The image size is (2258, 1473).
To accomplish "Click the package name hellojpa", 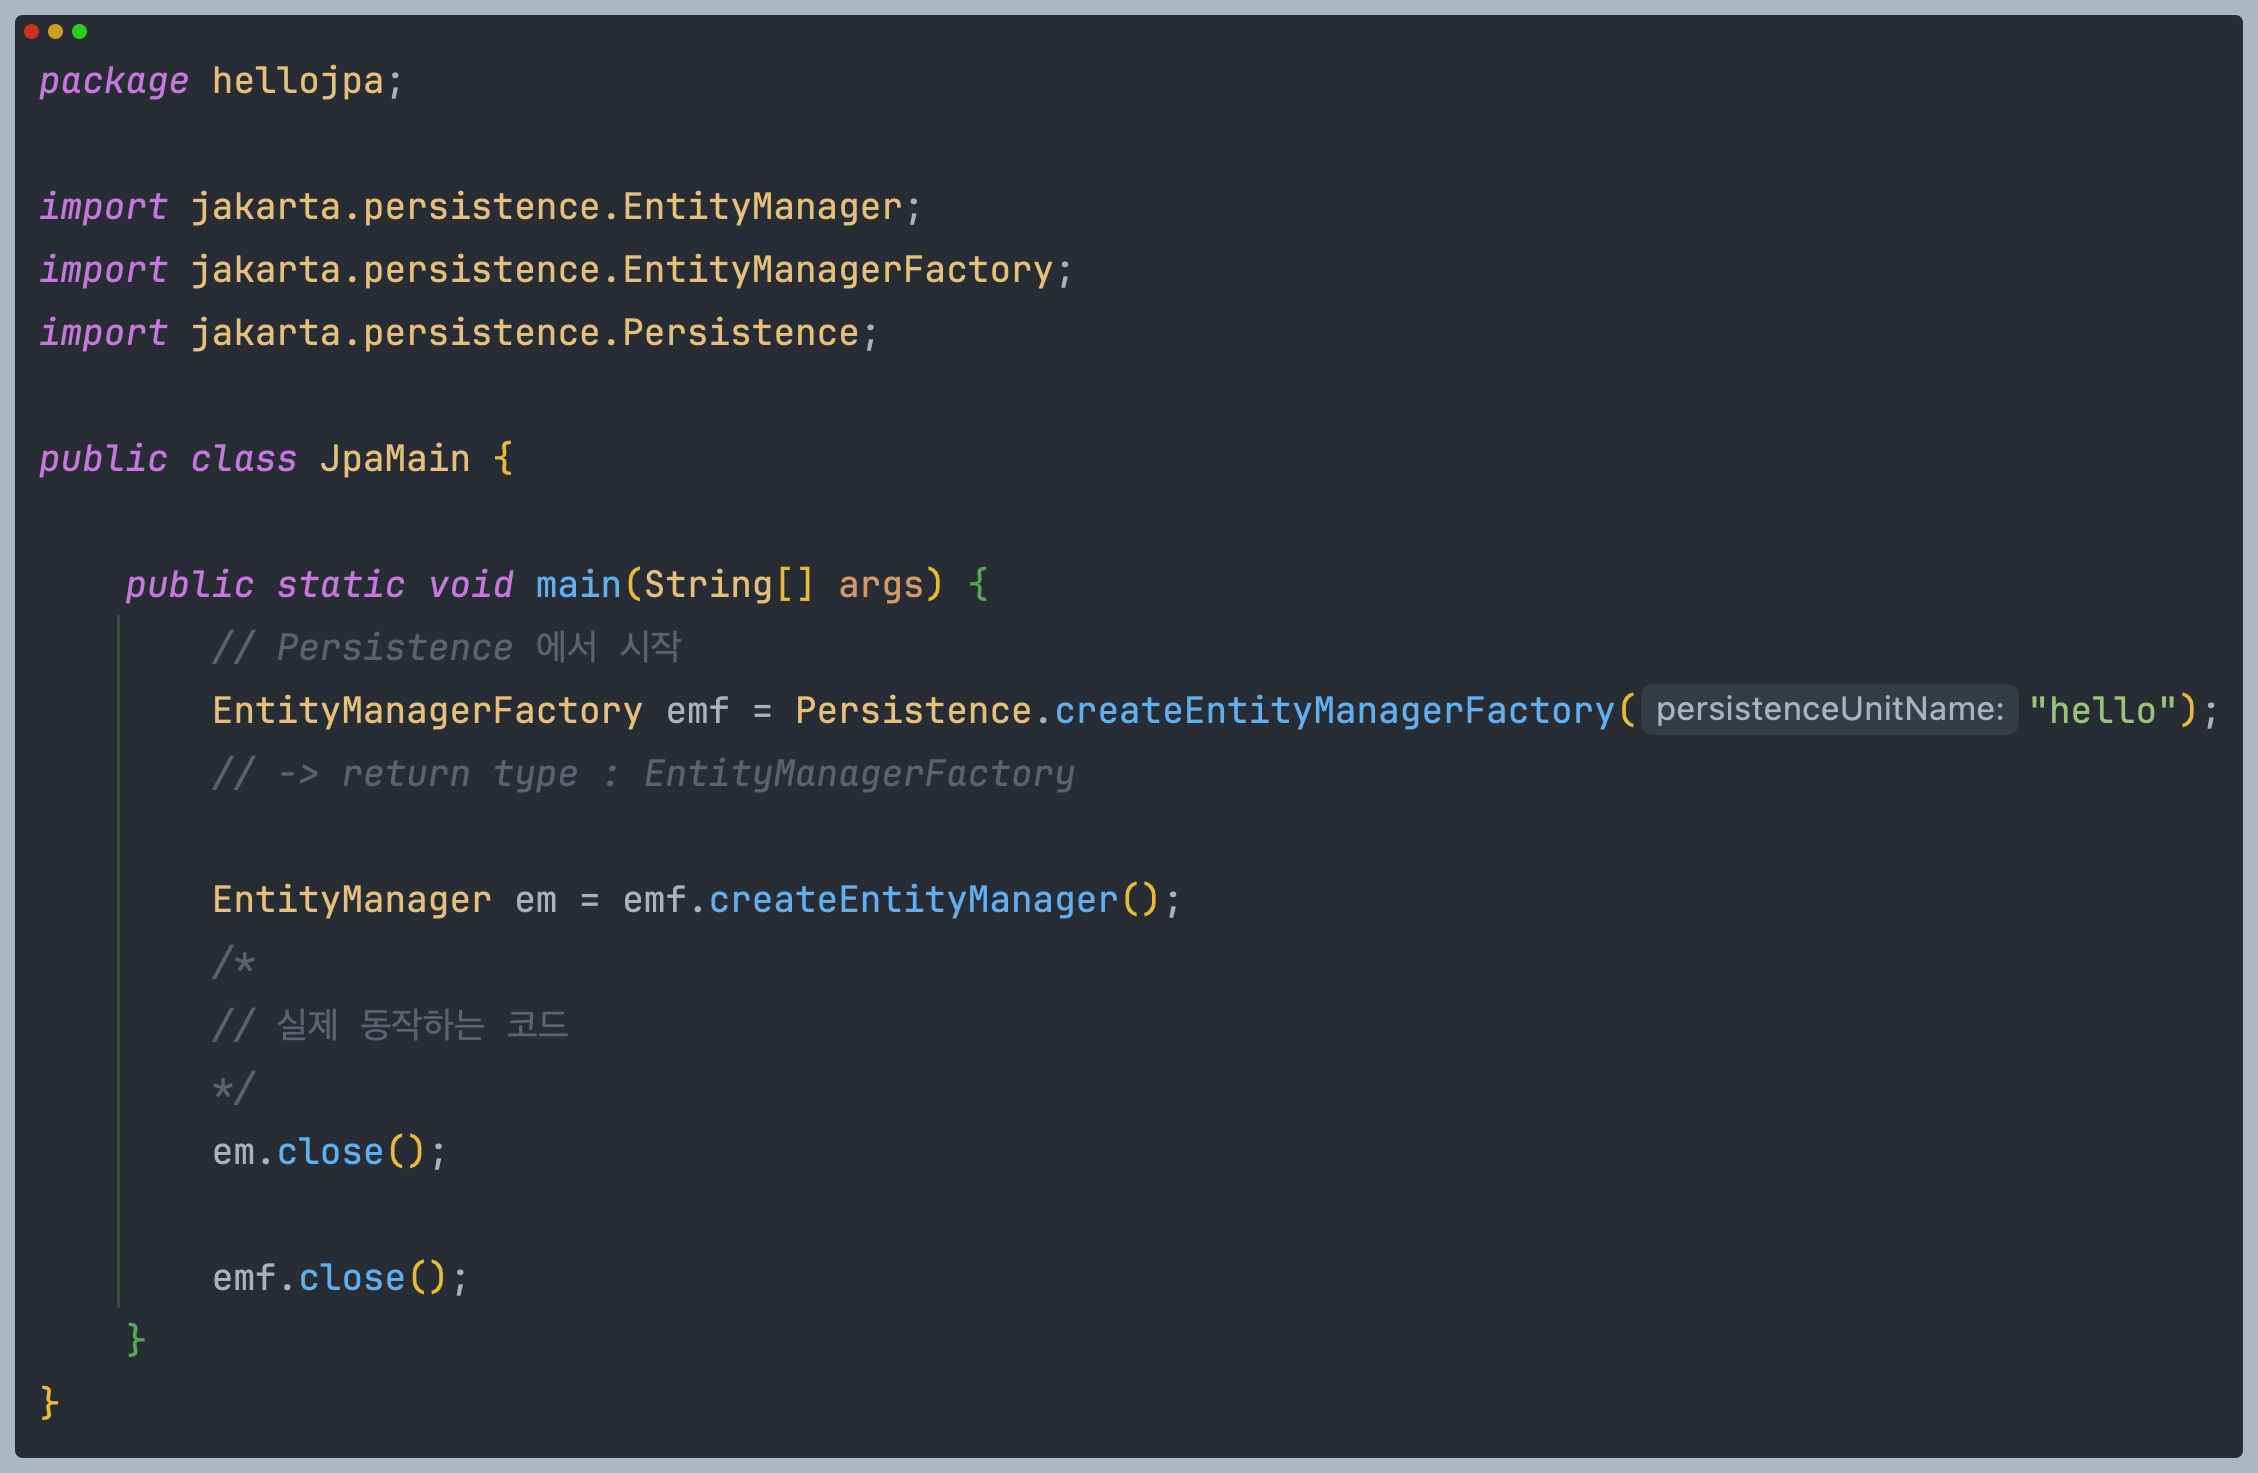I will click(x=297, y=81).
